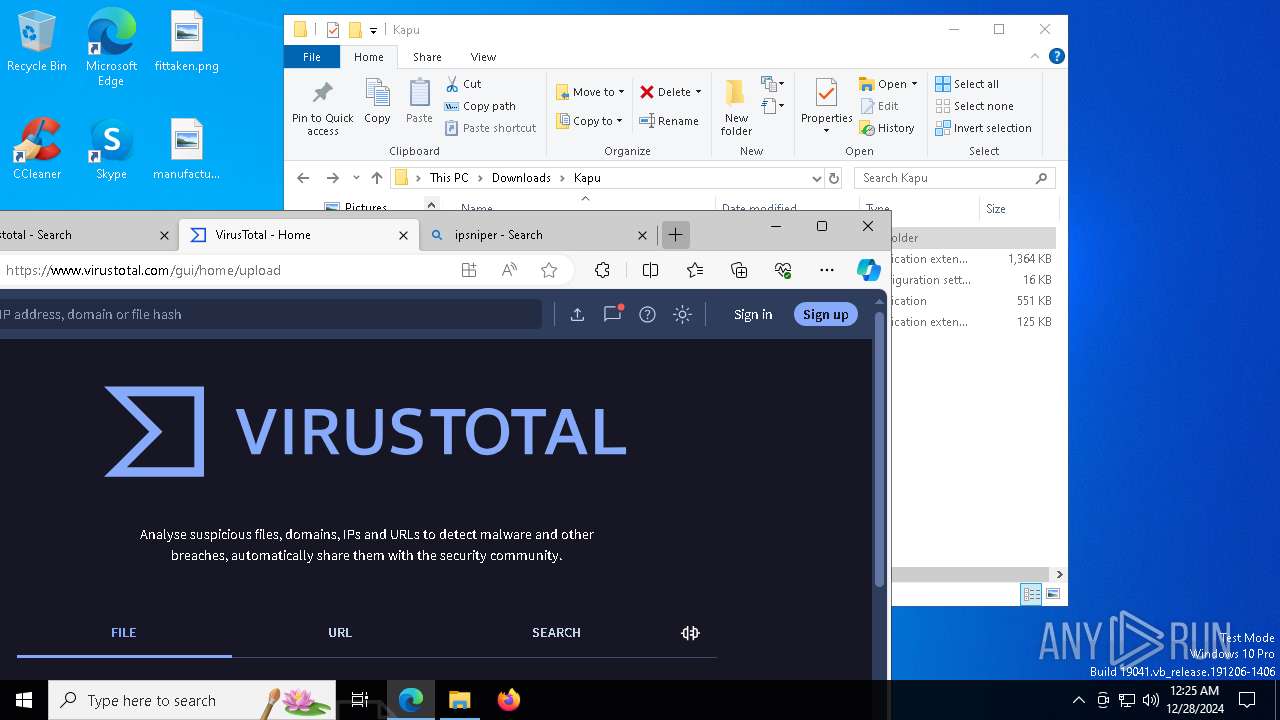Collapse the Explorer ribbon chevron
This screenshot has width=1280, height=720.
[1035, 57]
